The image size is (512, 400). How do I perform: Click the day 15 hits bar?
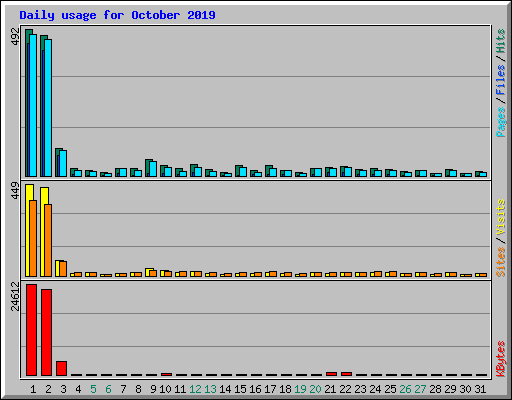click(239, 171)
